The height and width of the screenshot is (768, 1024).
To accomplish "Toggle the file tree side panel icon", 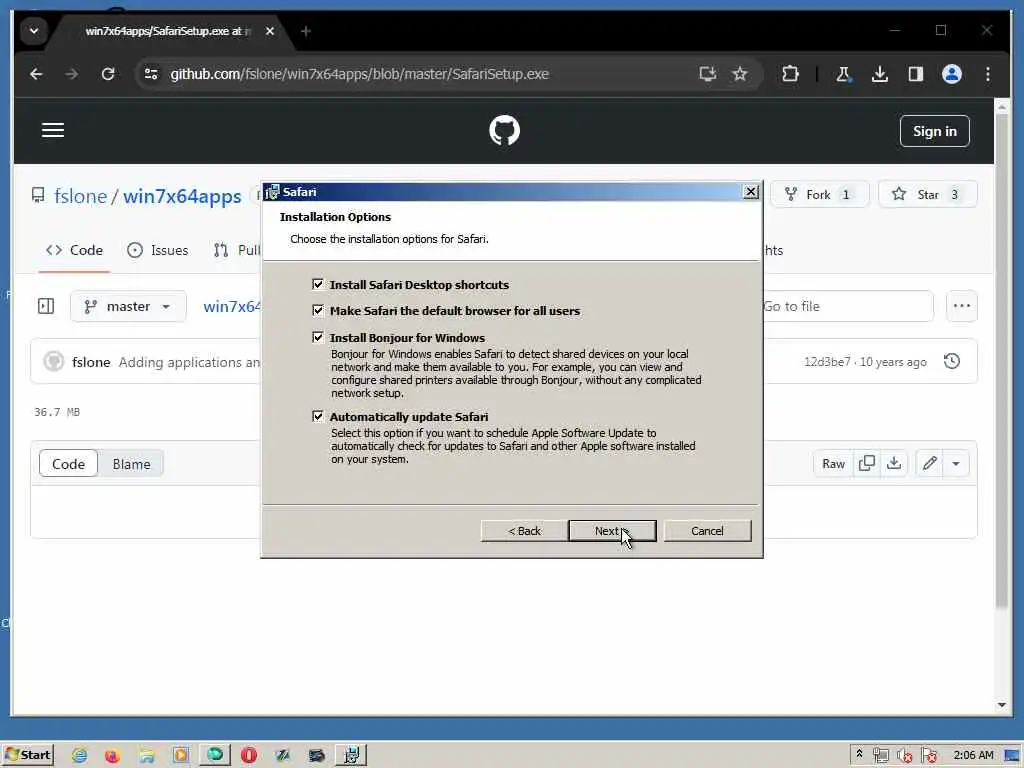I will (46, 306).
